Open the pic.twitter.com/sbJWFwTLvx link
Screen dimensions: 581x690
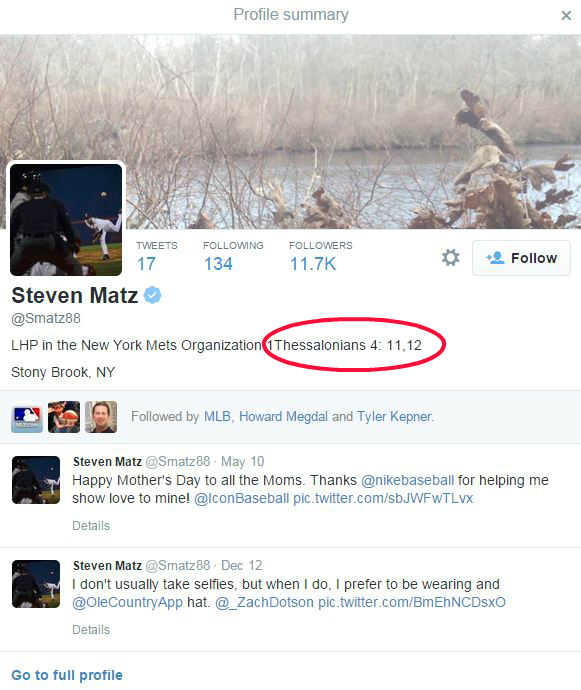coord(383,499)
